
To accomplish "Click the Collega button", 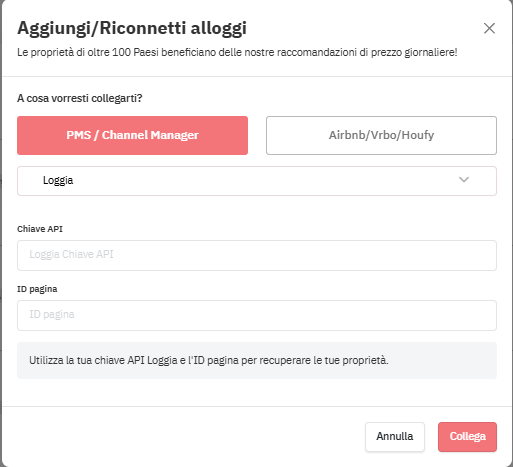I will click(467, 437).
